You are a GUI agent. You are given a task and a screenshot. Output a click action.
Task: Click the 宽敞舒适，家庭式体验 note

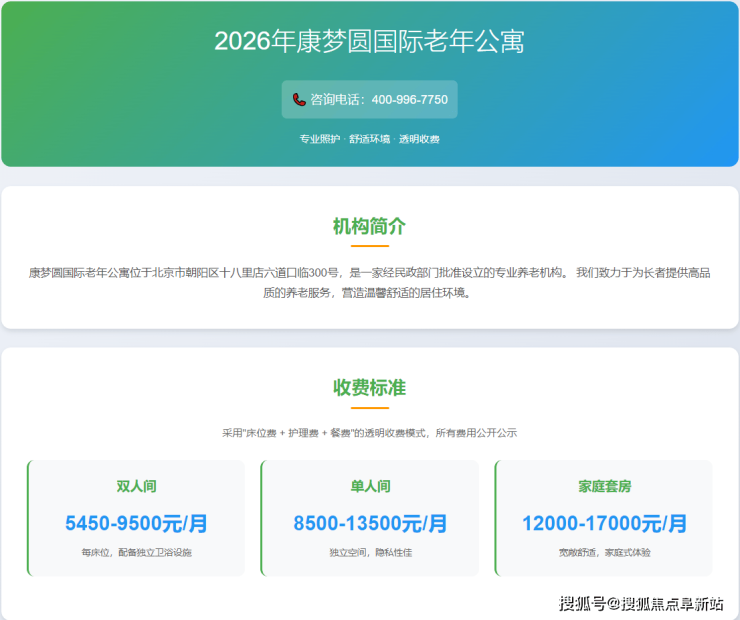tap(604, 552)
